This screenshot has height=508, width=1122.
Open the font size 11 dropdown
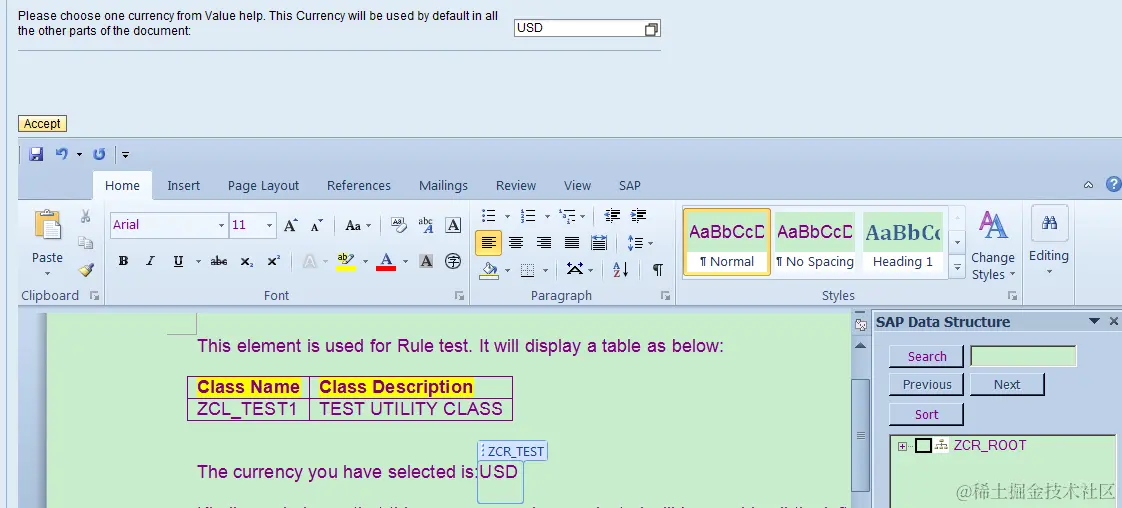point(270,225)
